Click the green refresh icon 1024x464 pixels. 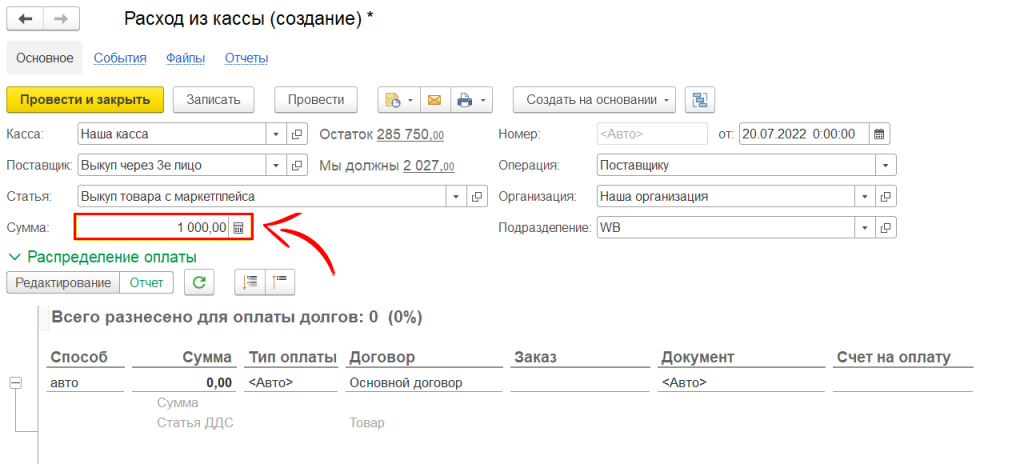coord(200,283)
